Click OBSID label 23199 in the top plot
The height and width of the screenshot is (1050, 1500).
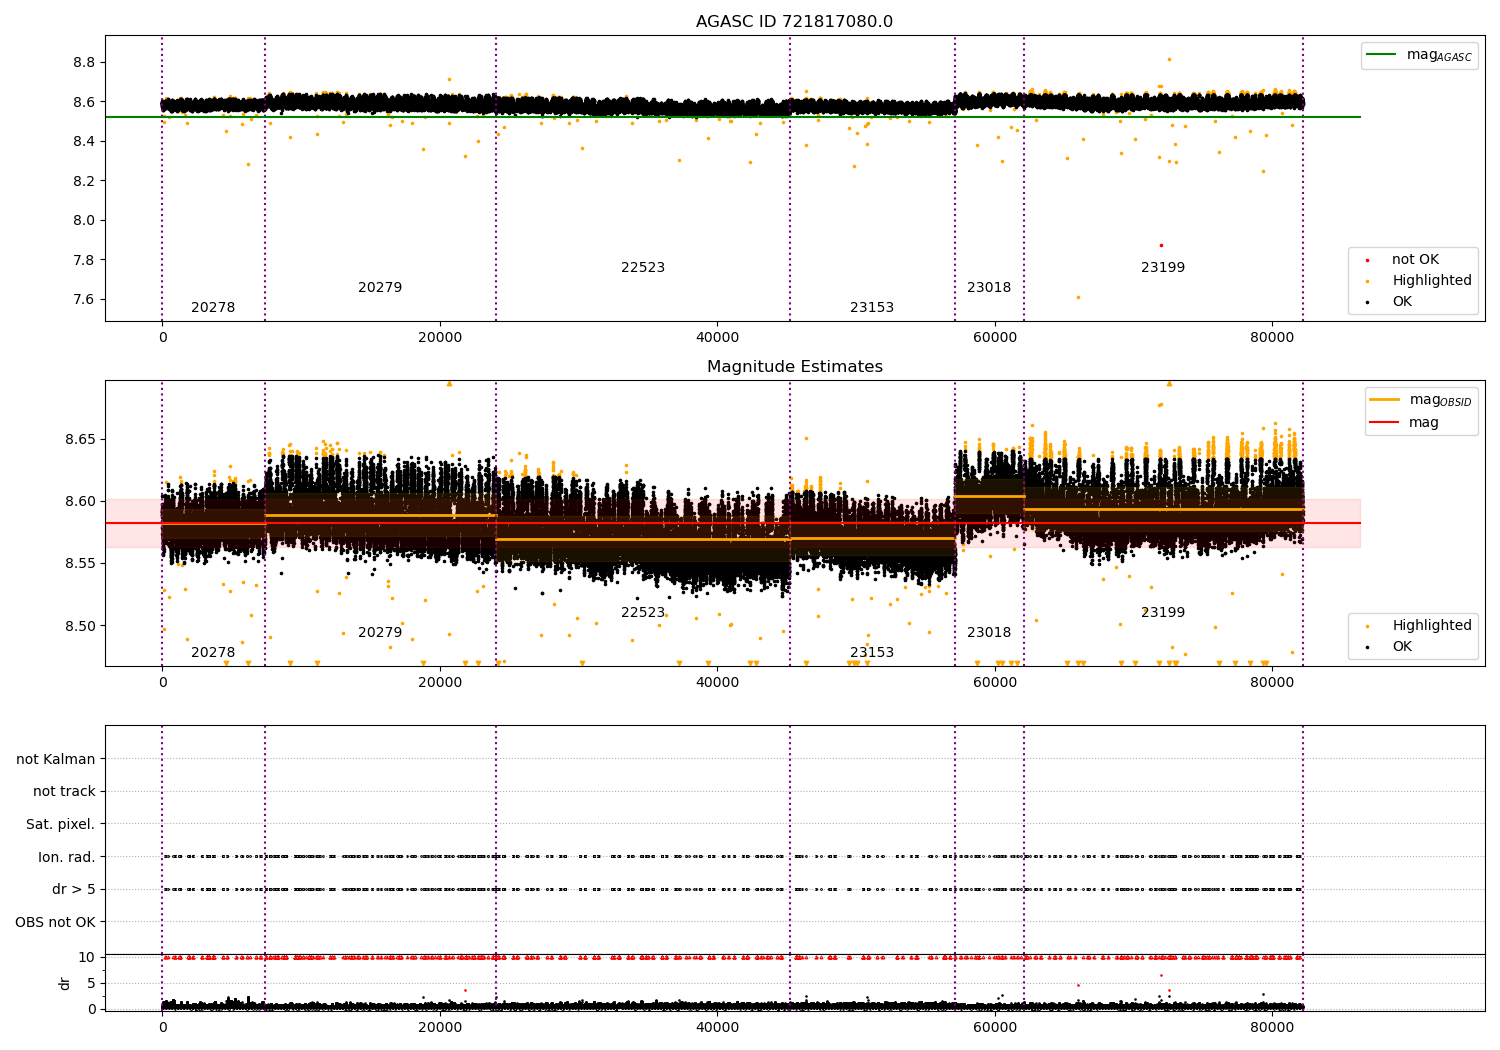coord(1163,268)
